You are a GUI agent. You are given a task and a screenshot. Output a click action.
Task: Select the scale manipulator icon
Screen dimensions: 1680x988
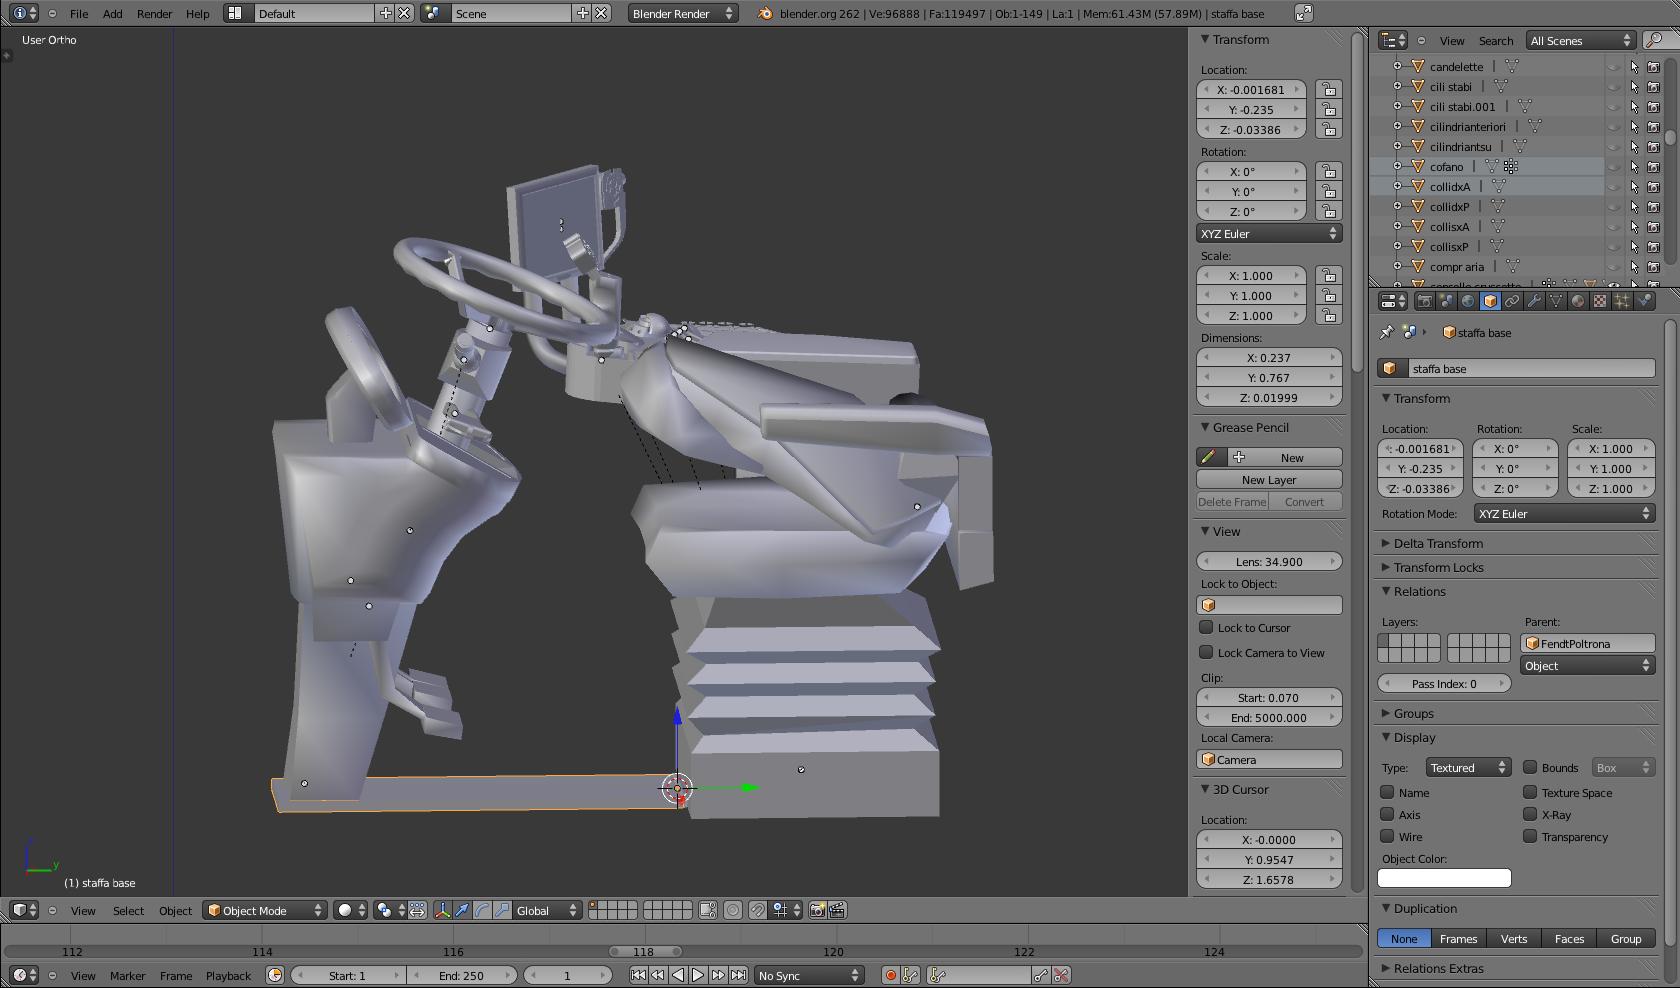pyautogui.click(x=502, y=910)
